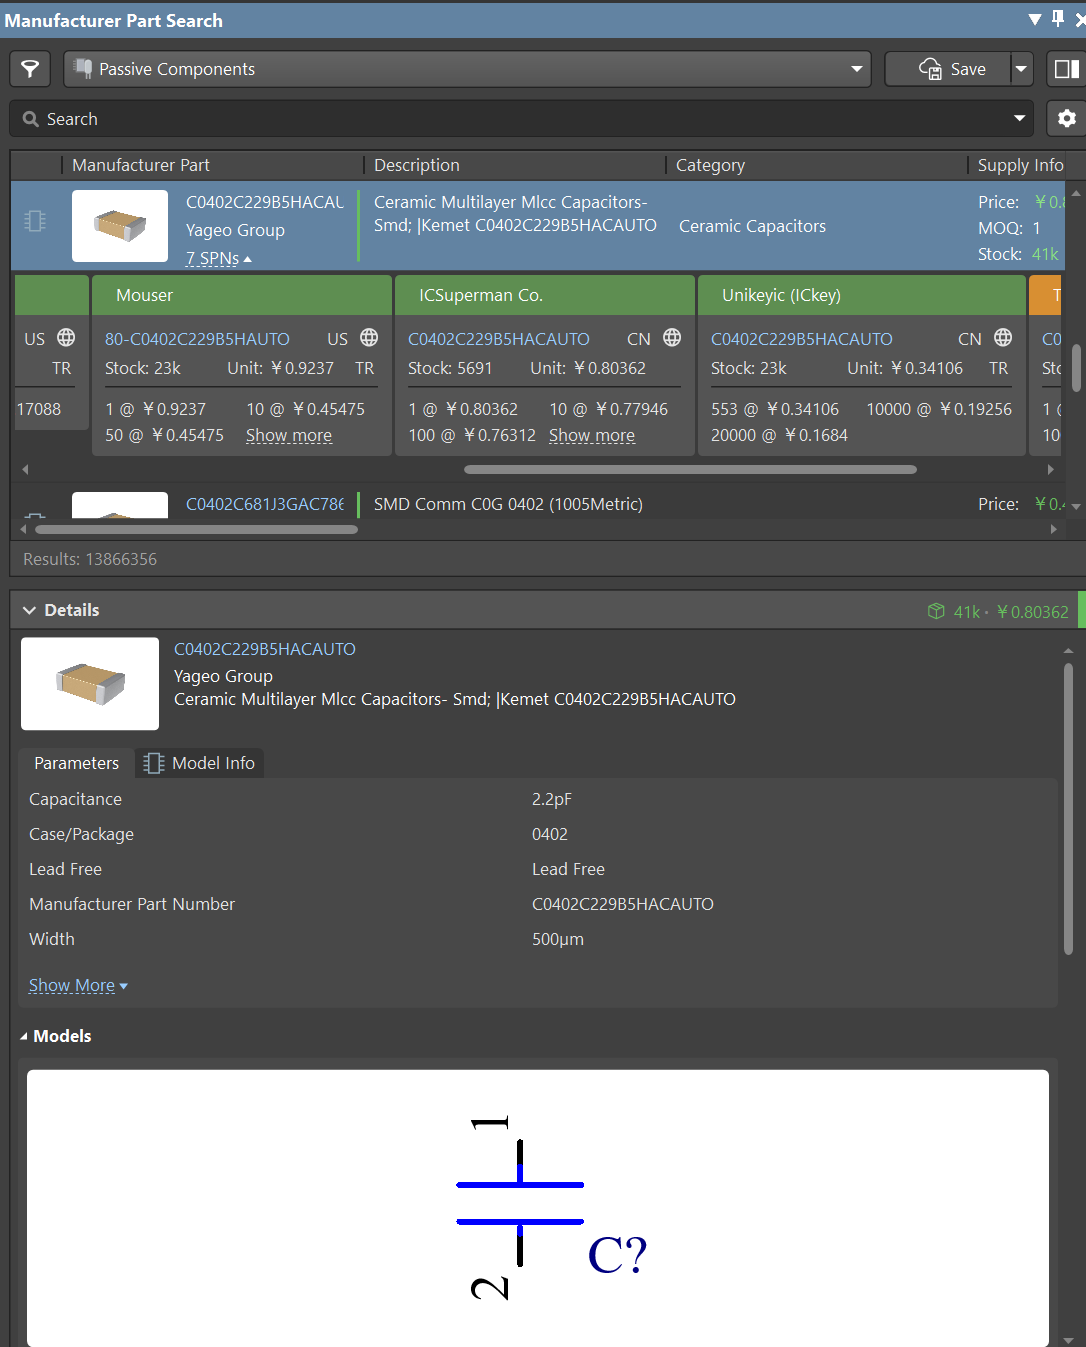Open ICSuperman C0402C229B5HACAUTO part link
Image resolution: width=1086 pixels, height=1347 pixels.
click(499, 339)
